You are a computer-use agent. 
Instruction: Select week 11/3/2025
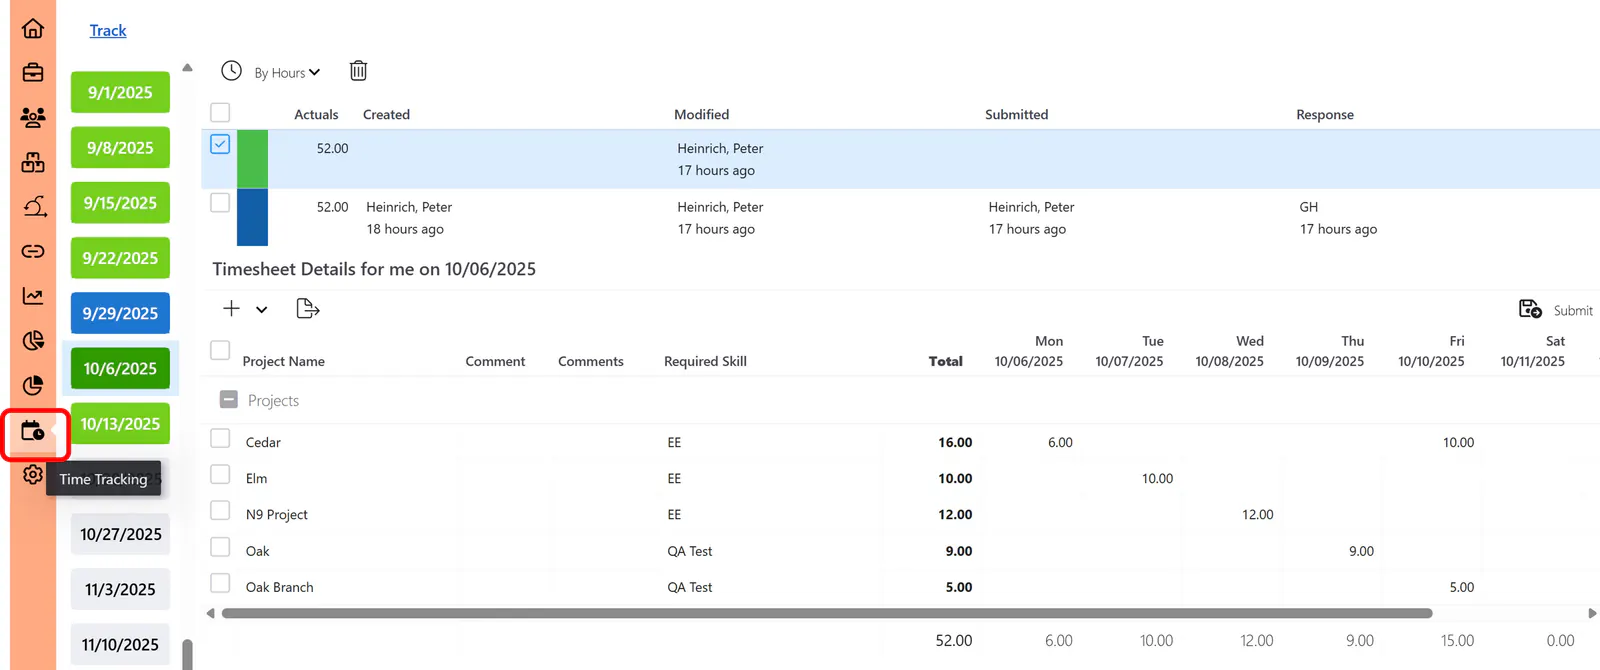pos(120,589)
